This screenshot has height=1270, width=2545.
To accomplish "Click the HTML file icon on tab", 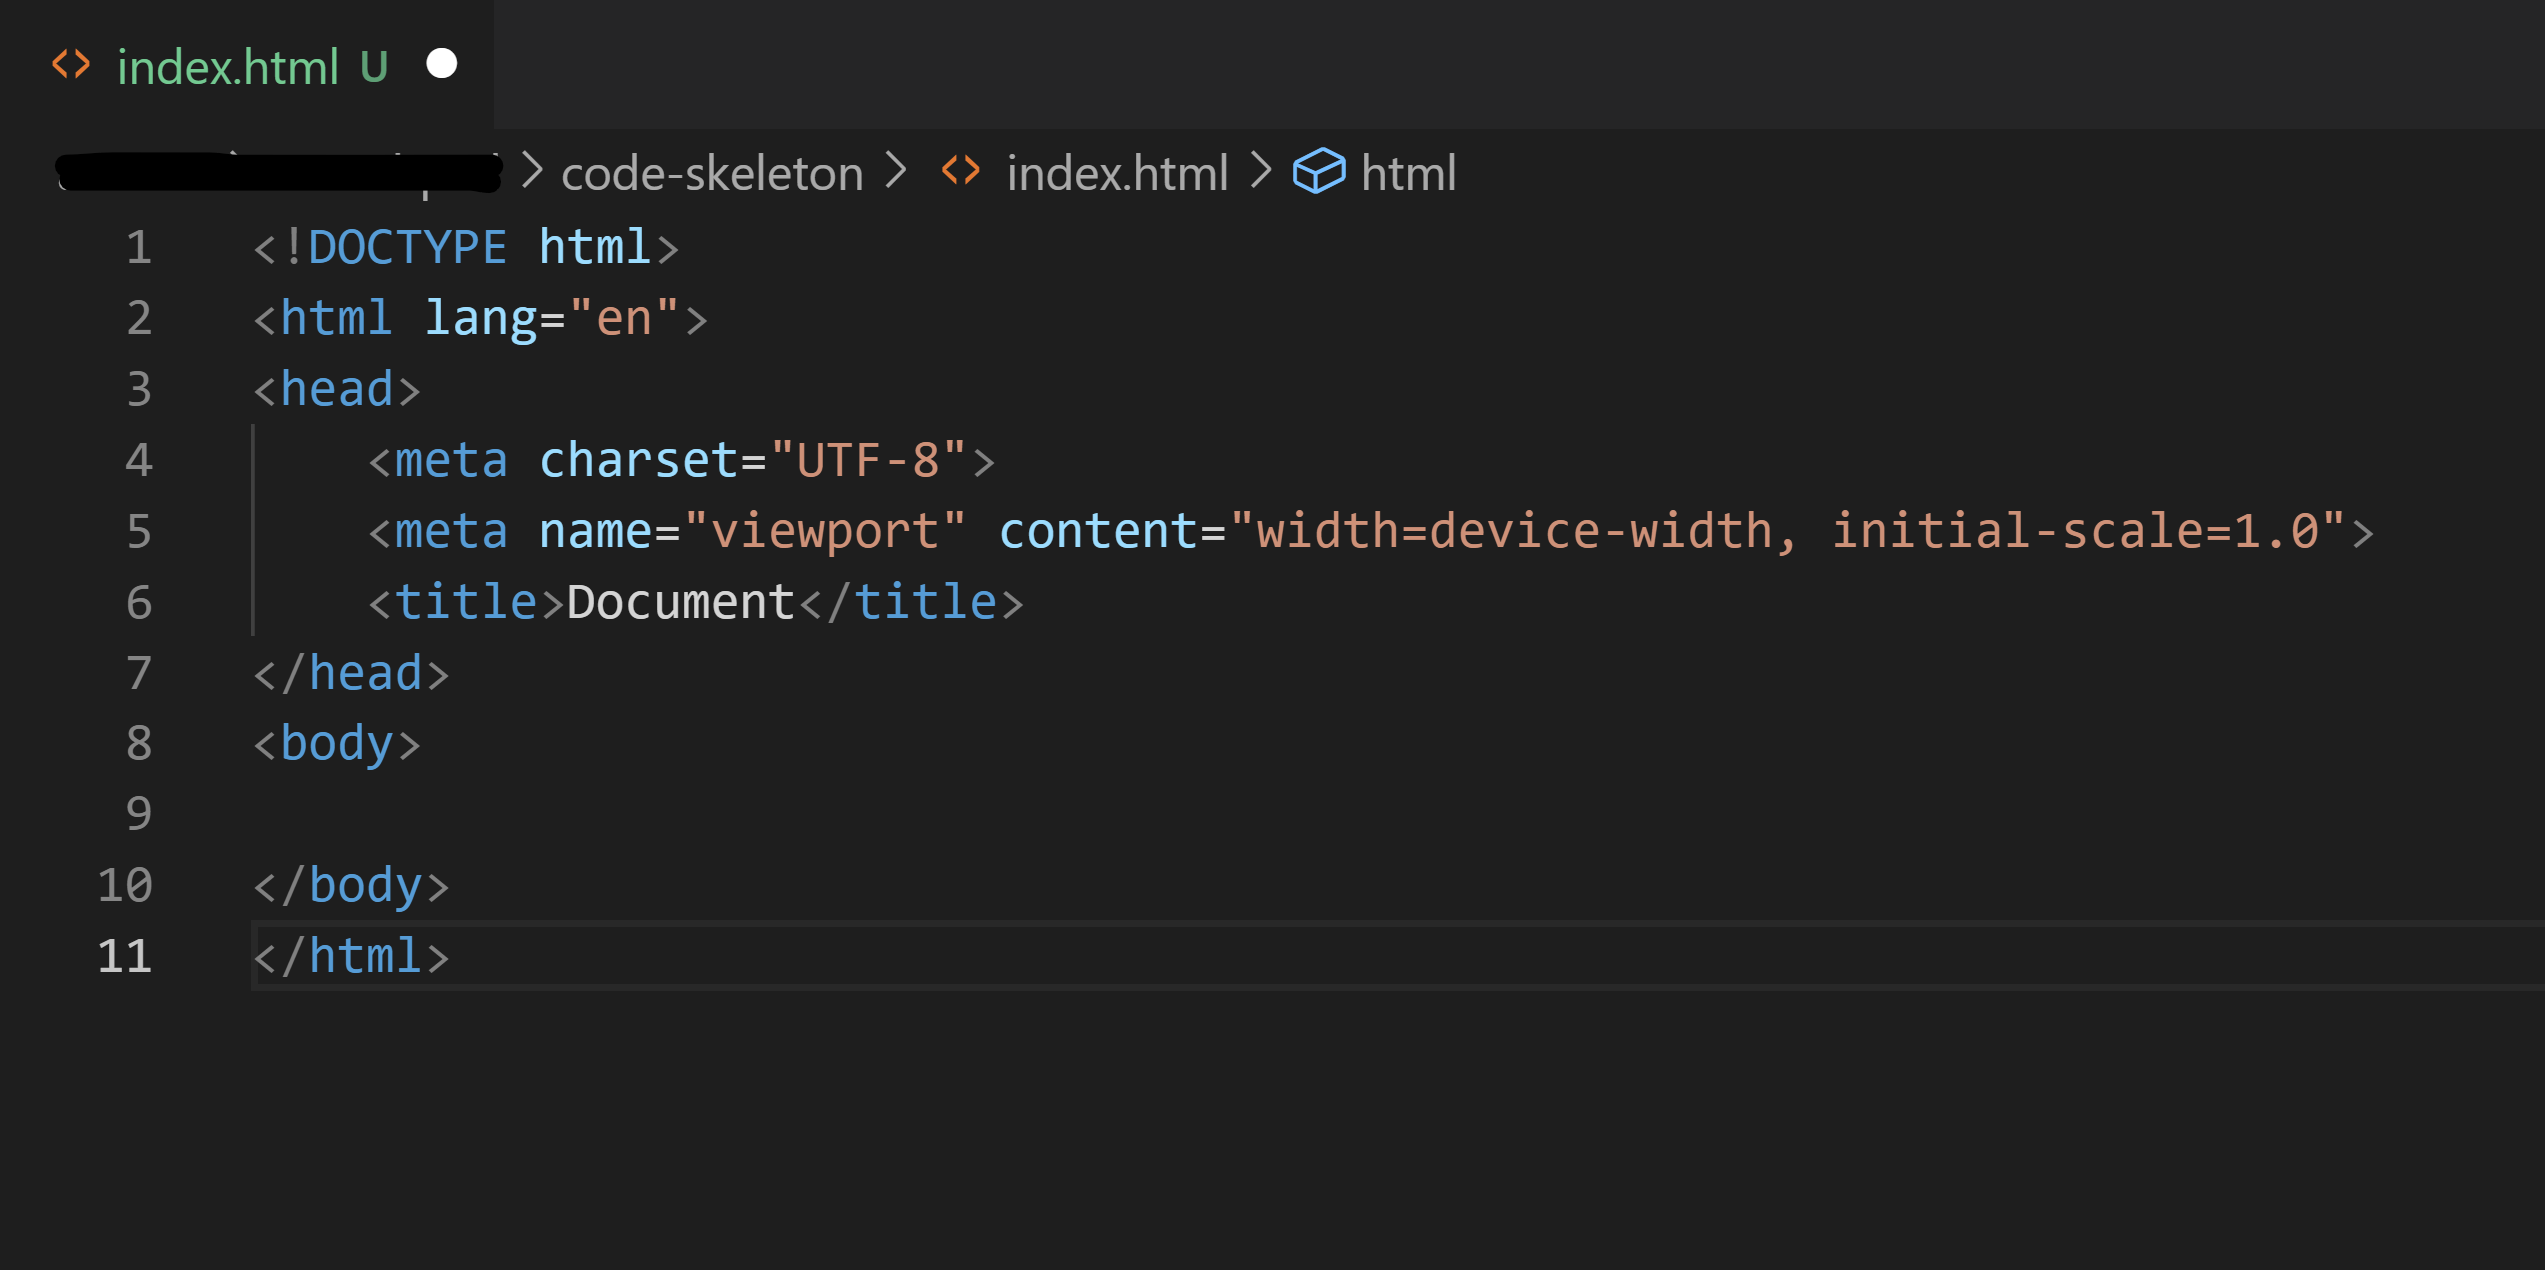I will pyautogui.click(x=71, y=65).
